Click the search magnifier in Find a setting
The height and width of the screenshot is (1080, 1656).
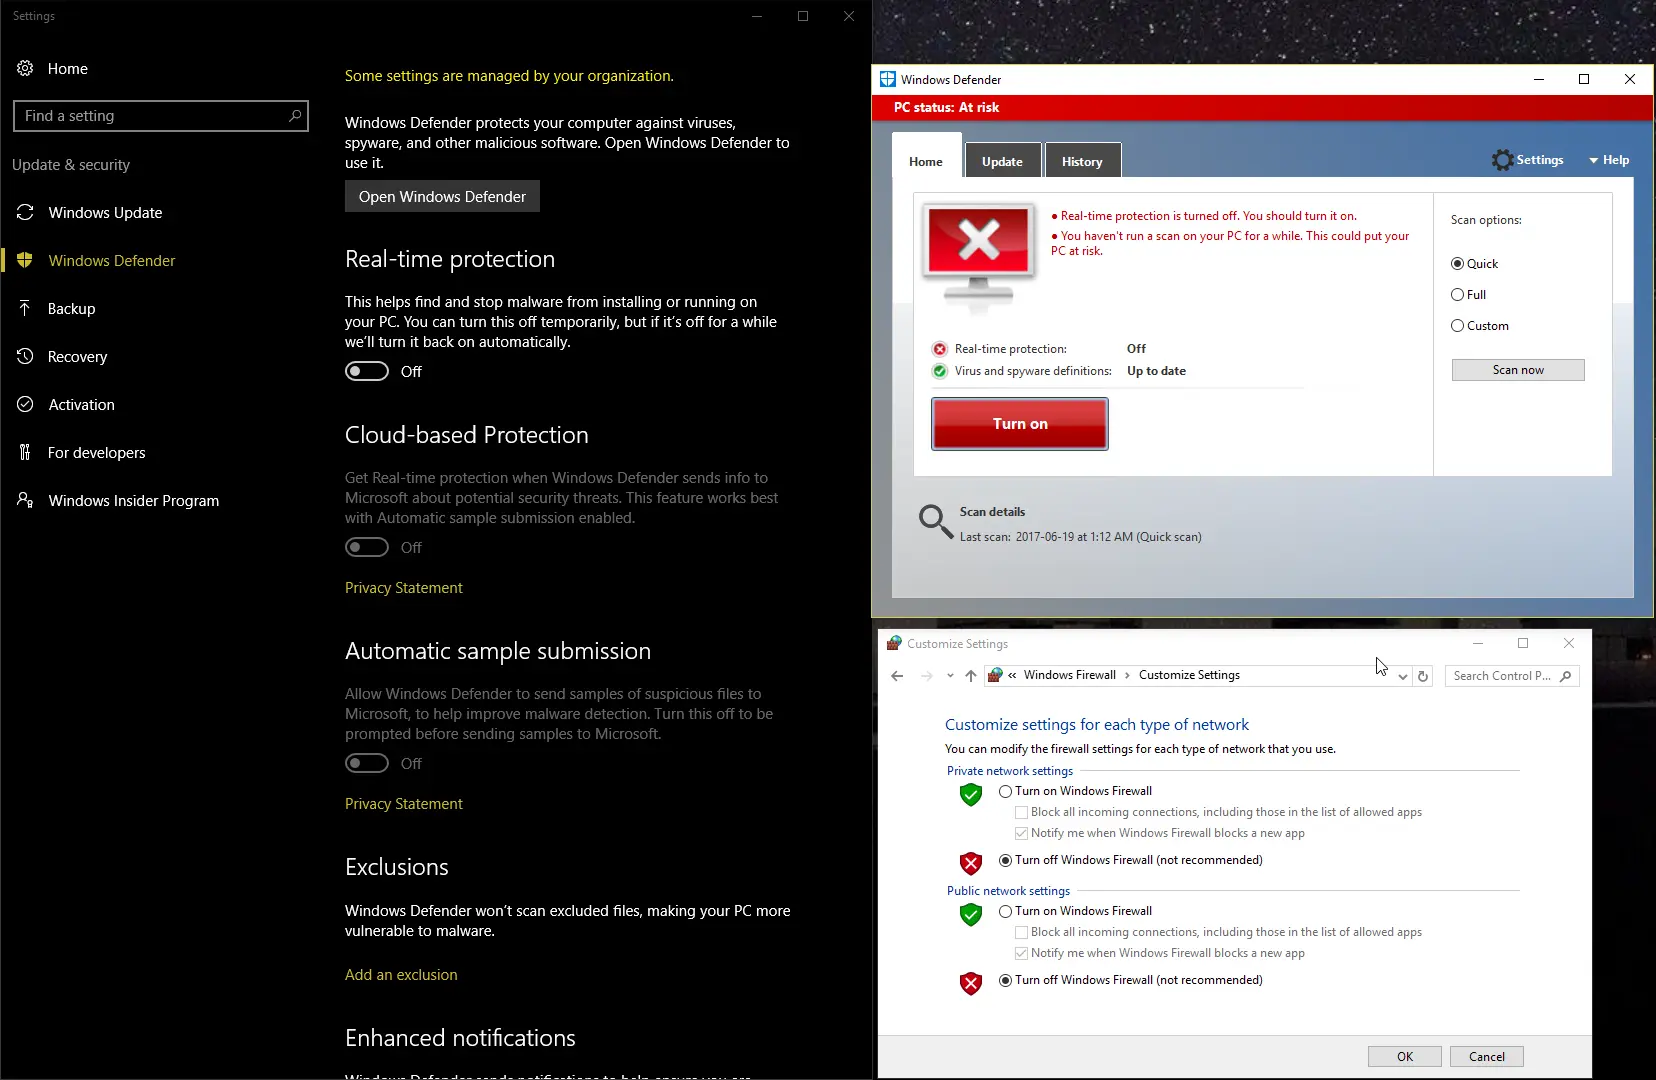pos(294,116)
